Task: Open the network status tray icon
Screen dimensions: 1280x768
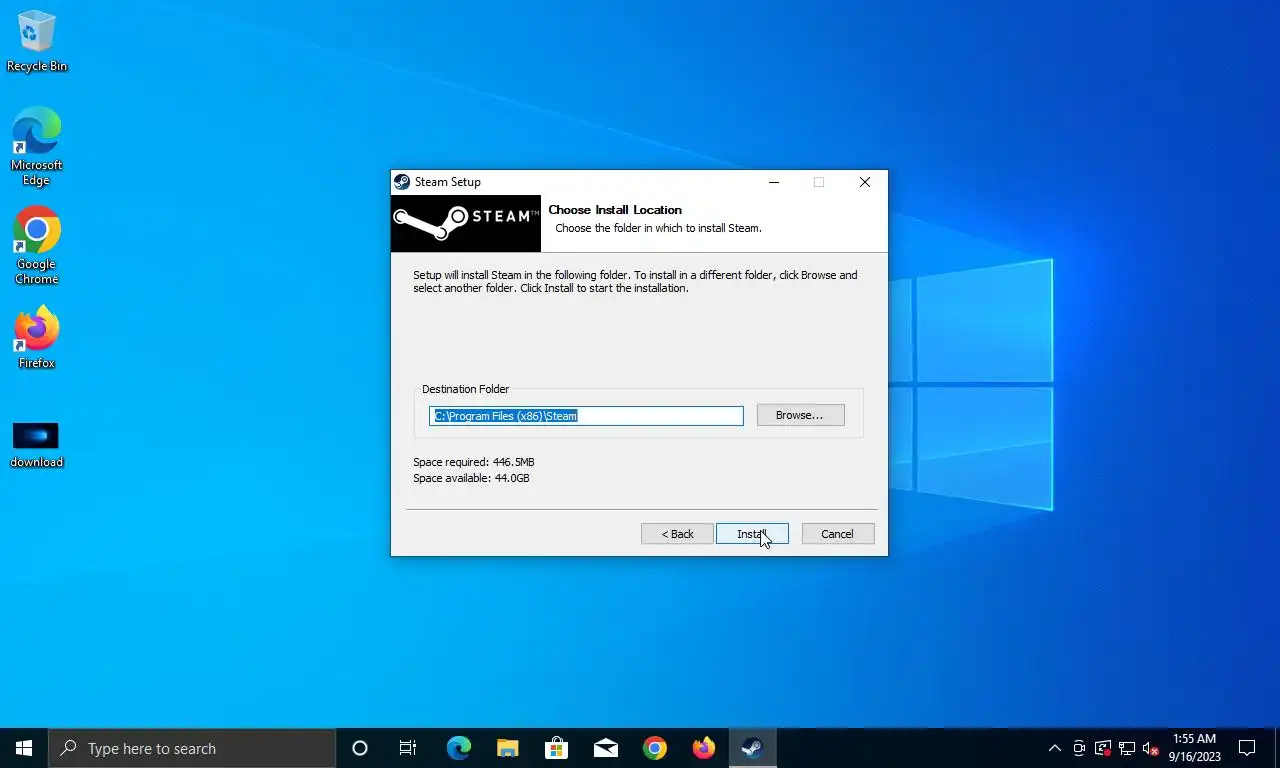Action: click(1127, 748)
